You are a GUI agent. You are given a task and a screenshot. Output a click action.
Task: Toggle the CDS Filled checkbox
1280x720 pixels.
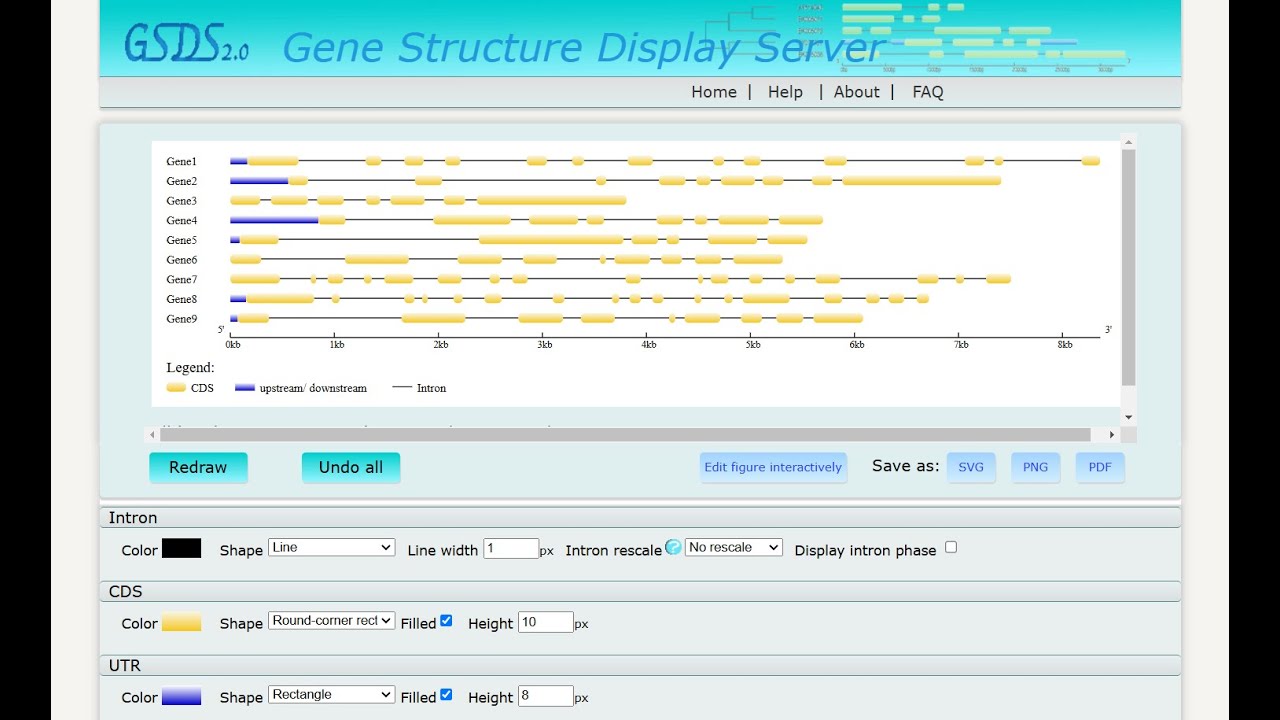446,621
